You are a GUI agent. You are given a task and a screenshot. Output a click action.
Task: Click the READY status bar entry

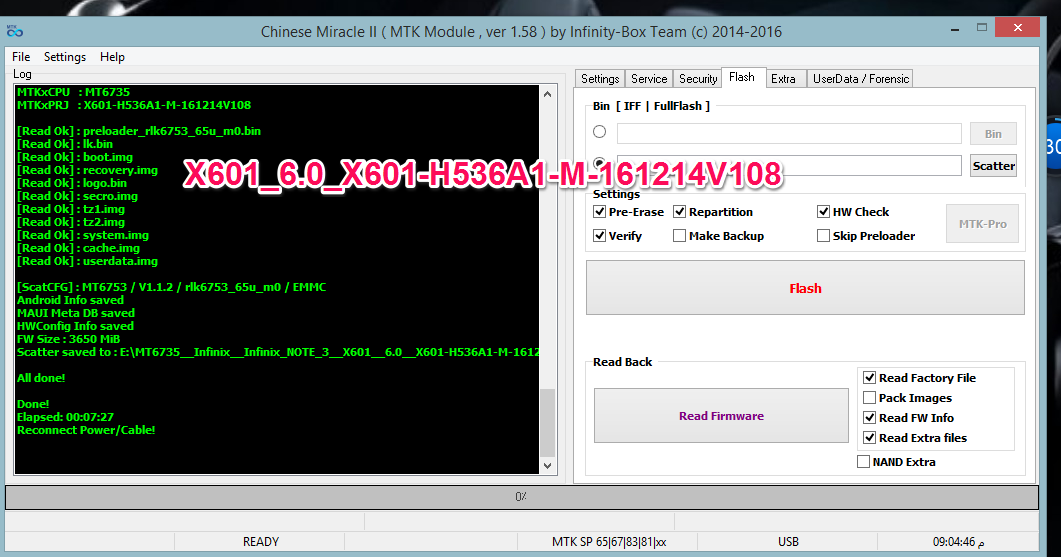pyautogui.click(x=261, y=541)
